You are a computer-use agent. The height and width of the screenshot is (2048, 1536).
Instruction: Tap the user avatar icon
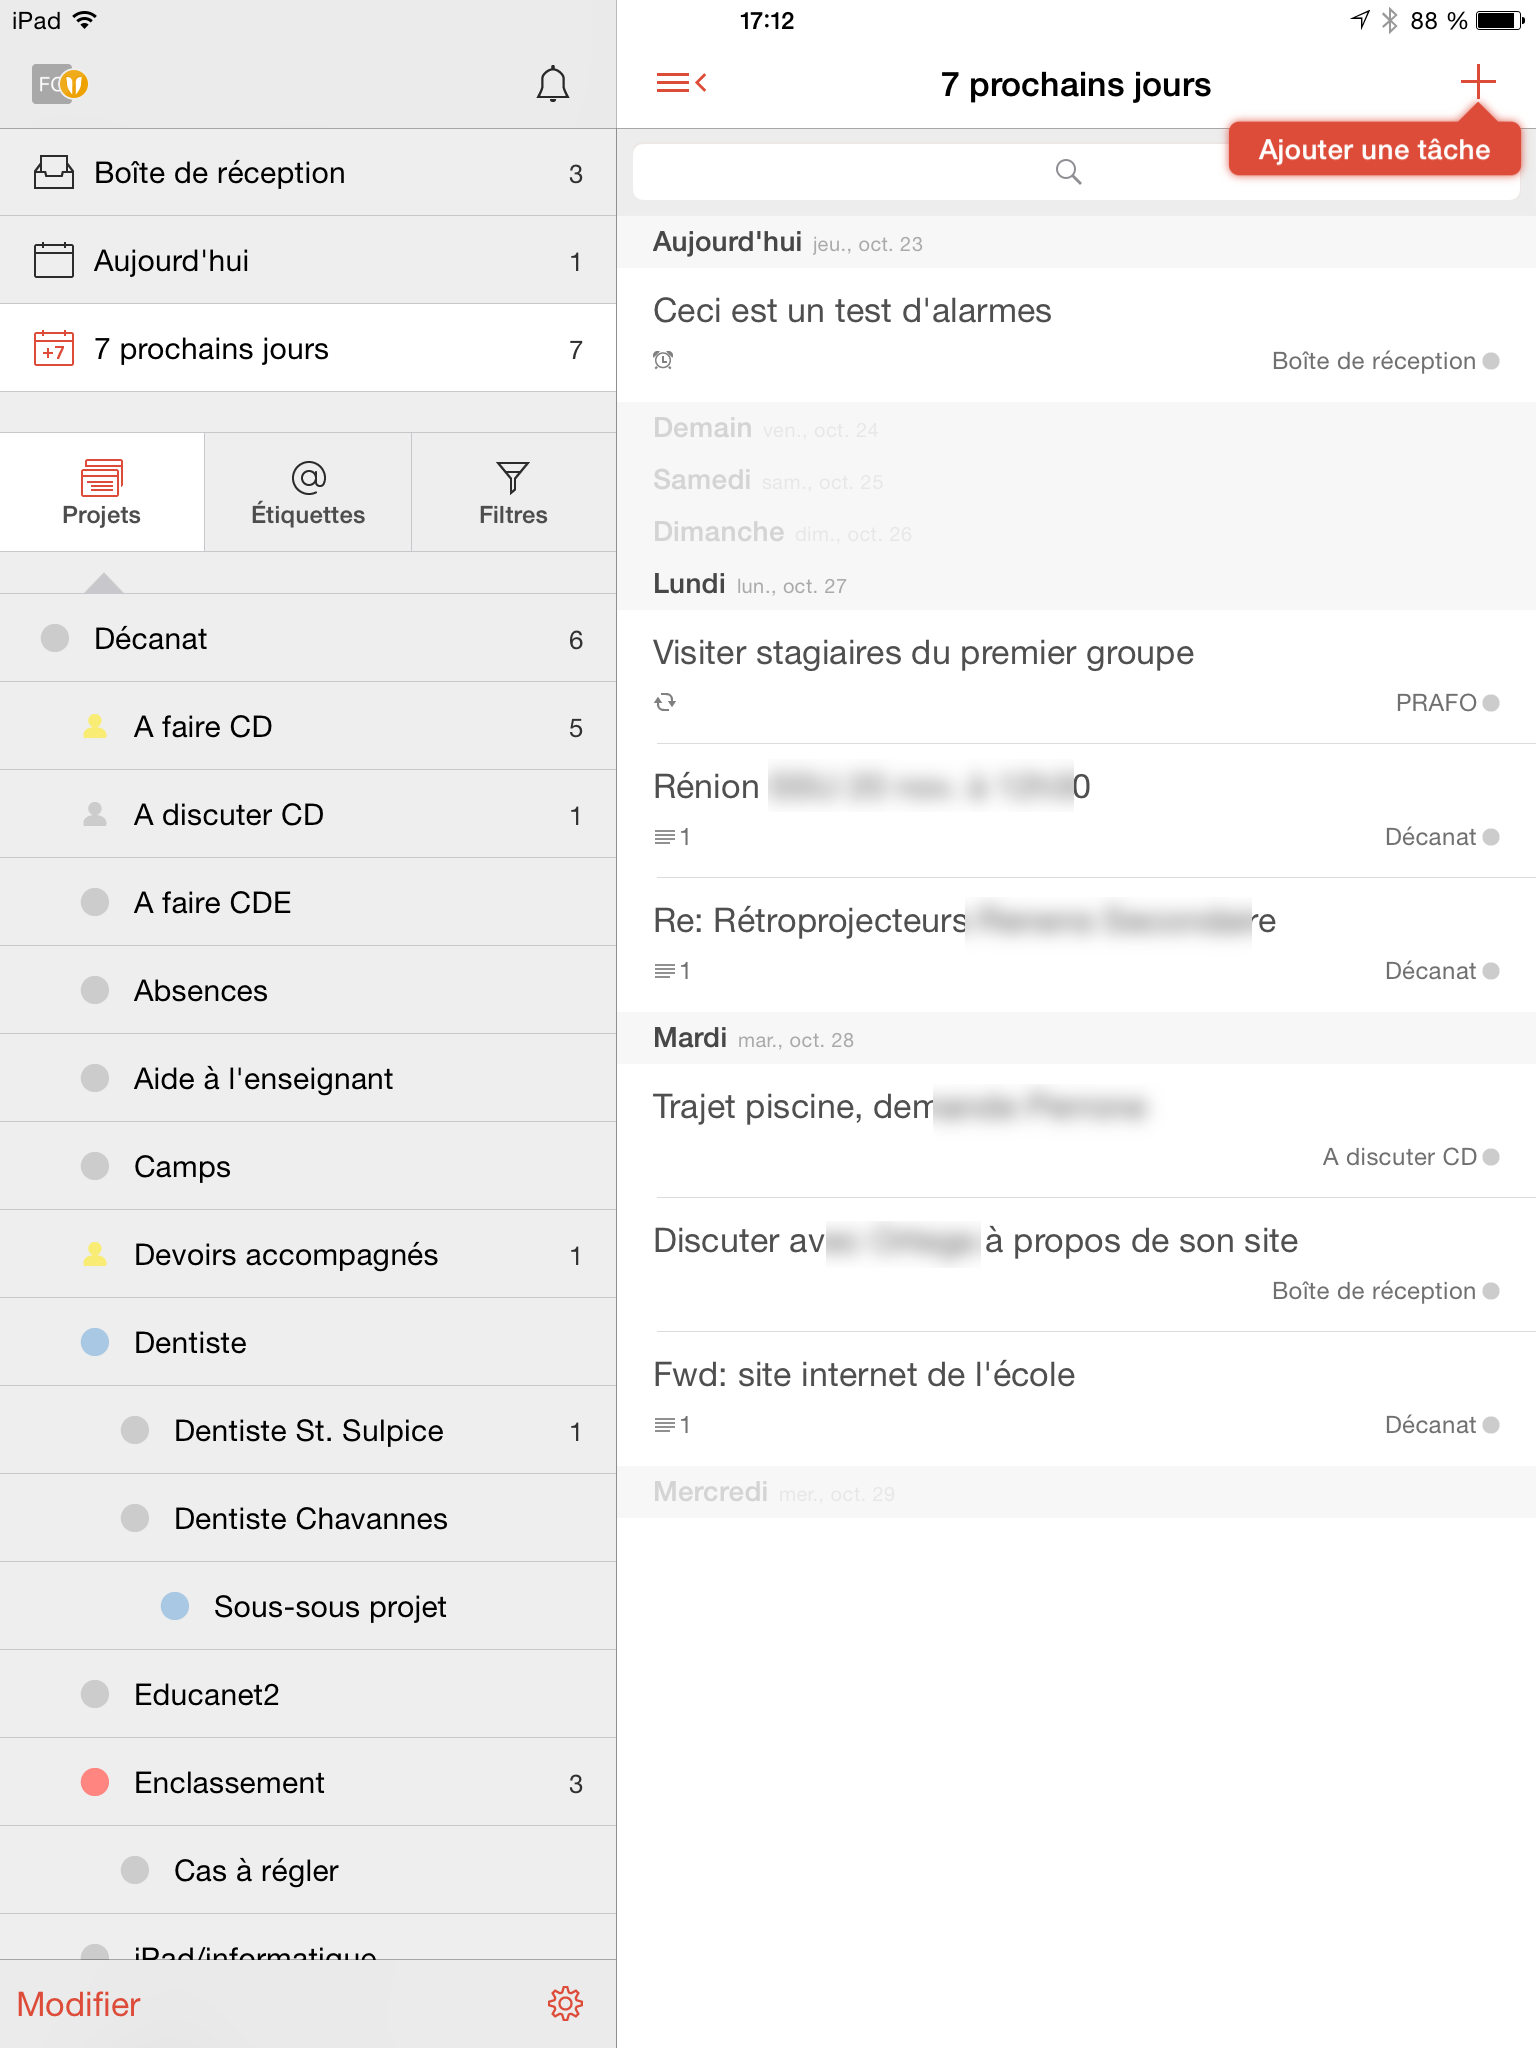(60, 84)
